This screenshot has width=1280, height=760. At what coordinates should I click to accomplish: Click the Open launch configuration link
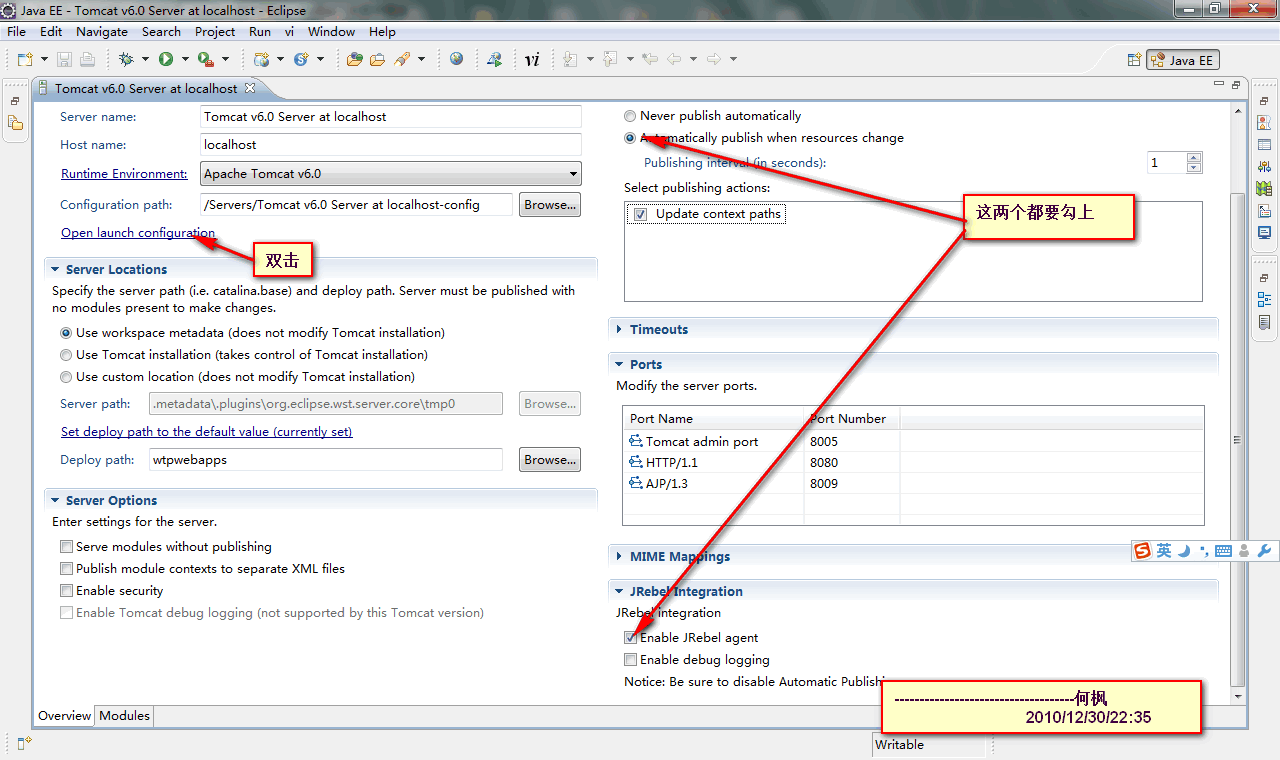tap(137, 233)
